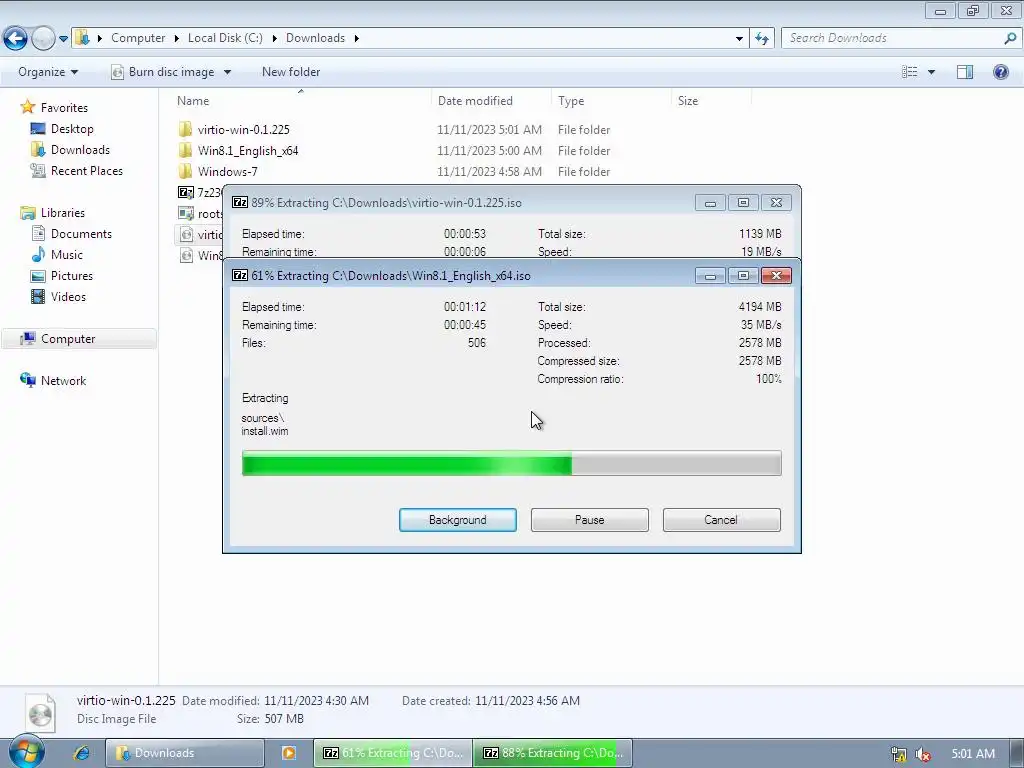Click the Back navigation arrow
The width and height of the screenshot is (1024, 768).
[x=16, y=39]
